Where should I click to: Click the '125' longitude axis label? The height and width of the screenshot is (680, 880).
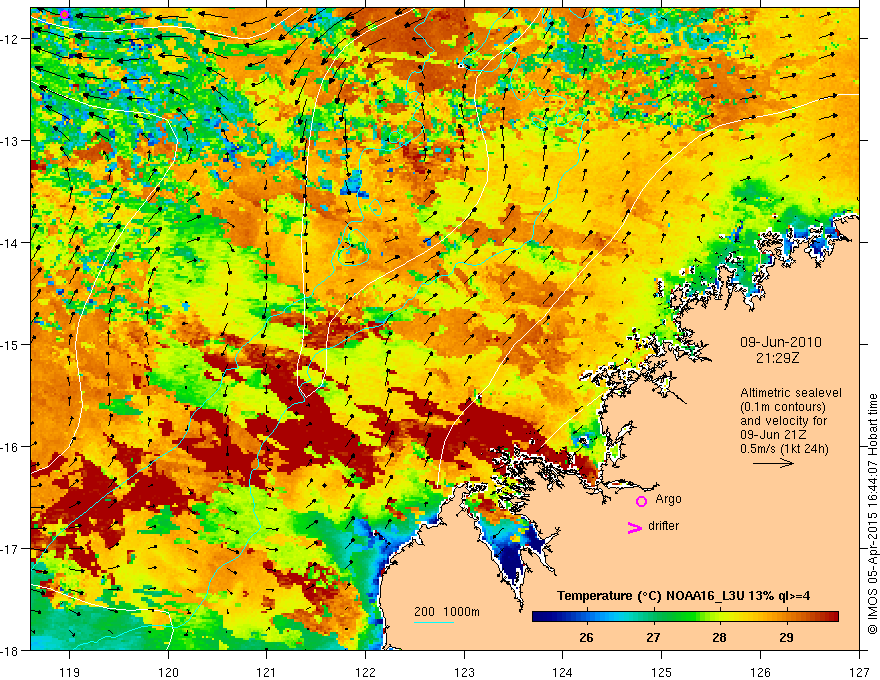[662, 672]
